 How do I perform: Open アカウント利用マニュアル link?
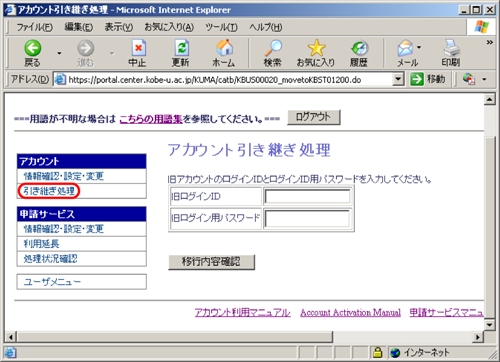pyautogui.click(x=242, y=312)
